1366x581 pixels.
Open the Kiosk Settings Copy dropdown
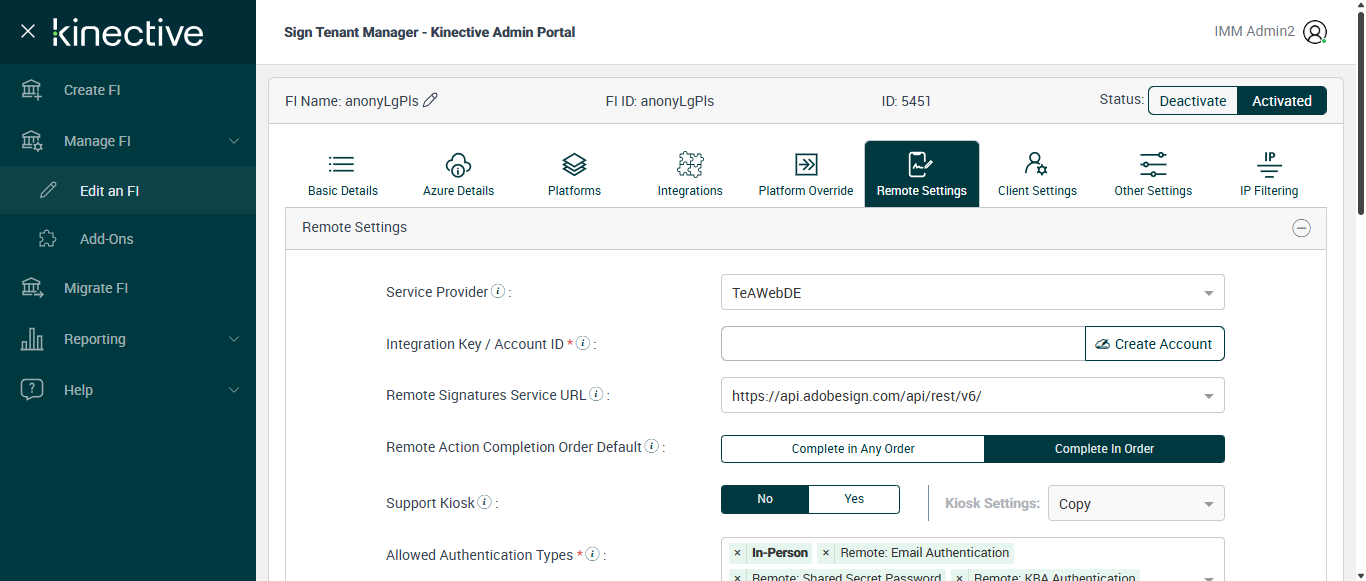click(x=1135, y=504)
